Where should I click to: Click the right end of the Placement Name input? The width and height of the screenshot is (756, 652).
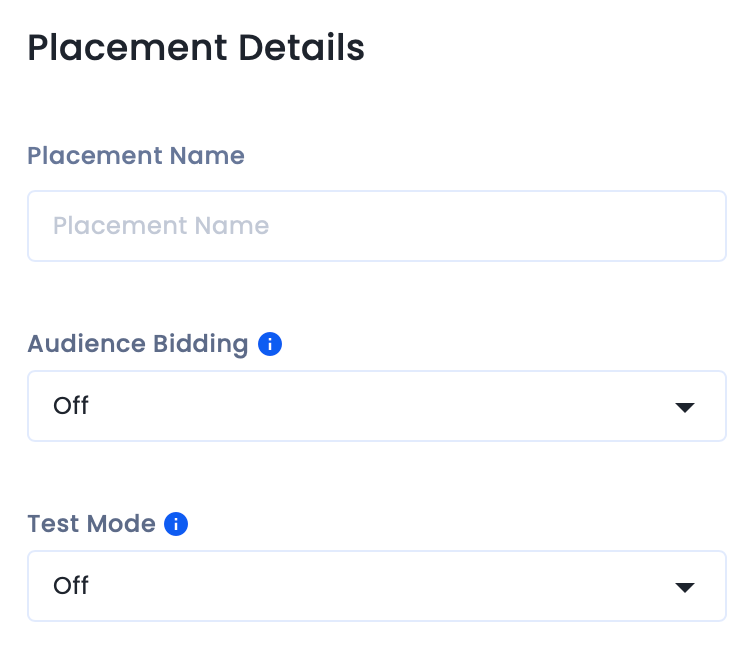click(x=700, y=226)
